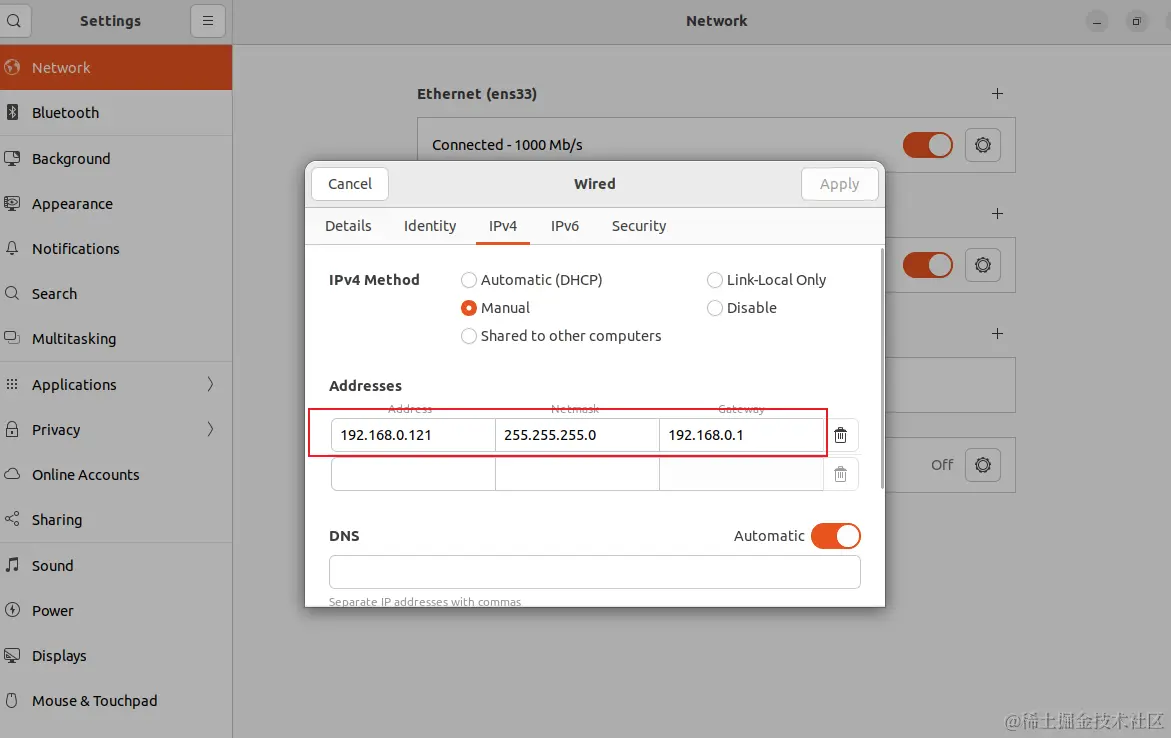
Task: Select Network in the sidebar
Action: tap(116, 67)
